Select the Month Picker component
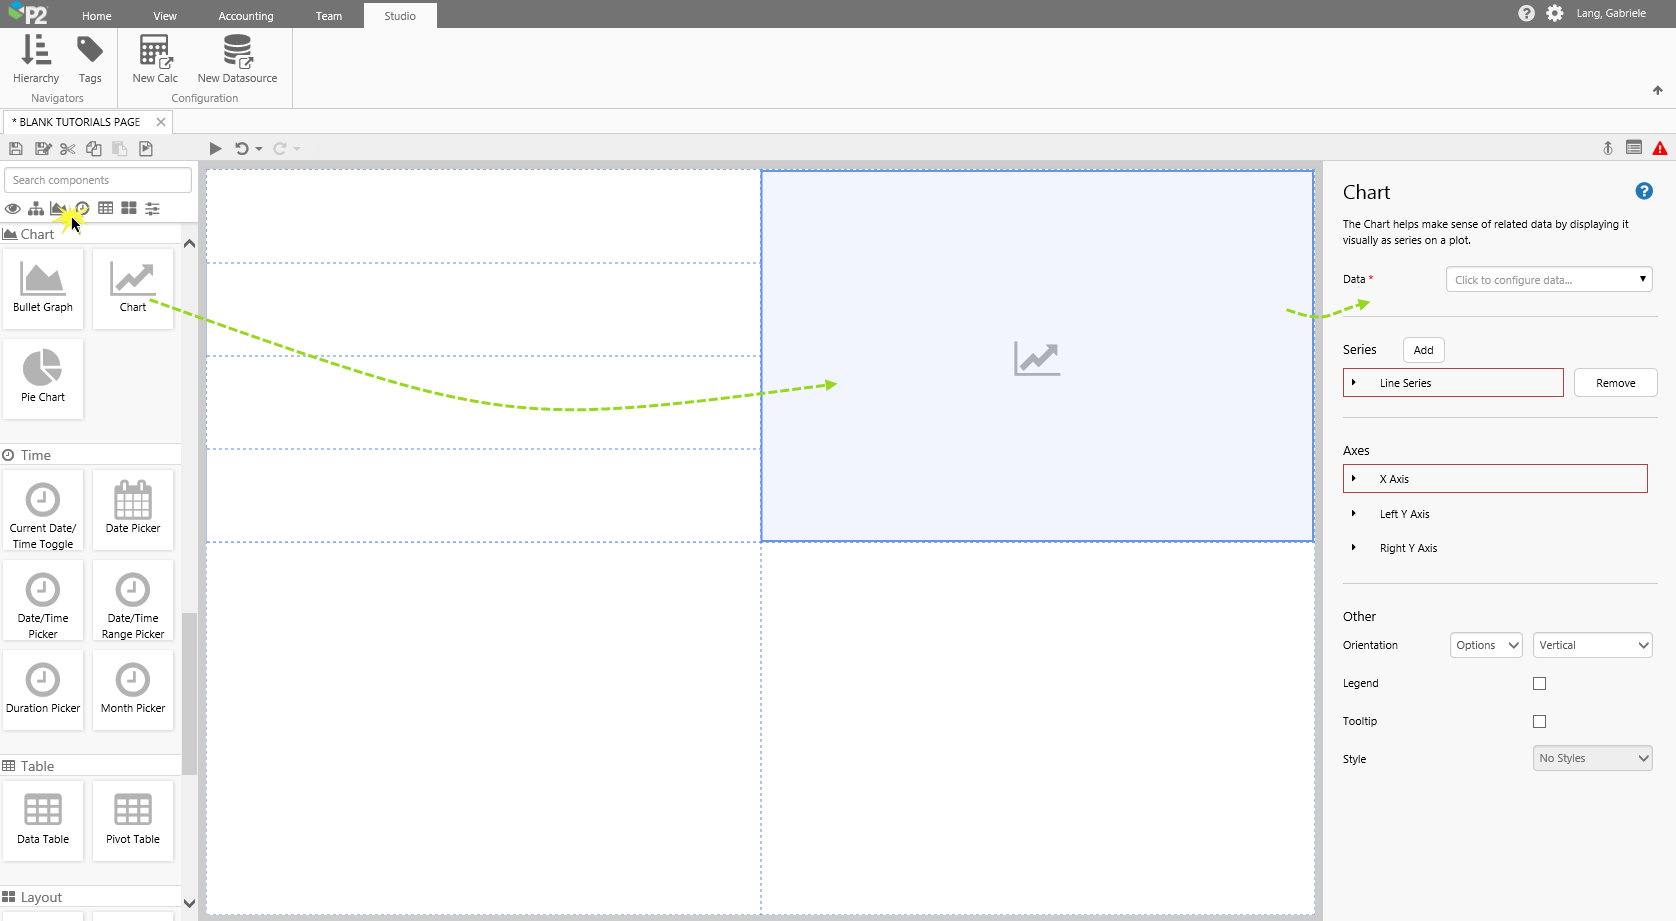Viewport: 1676px width, 921px height. tap(133, 690)
